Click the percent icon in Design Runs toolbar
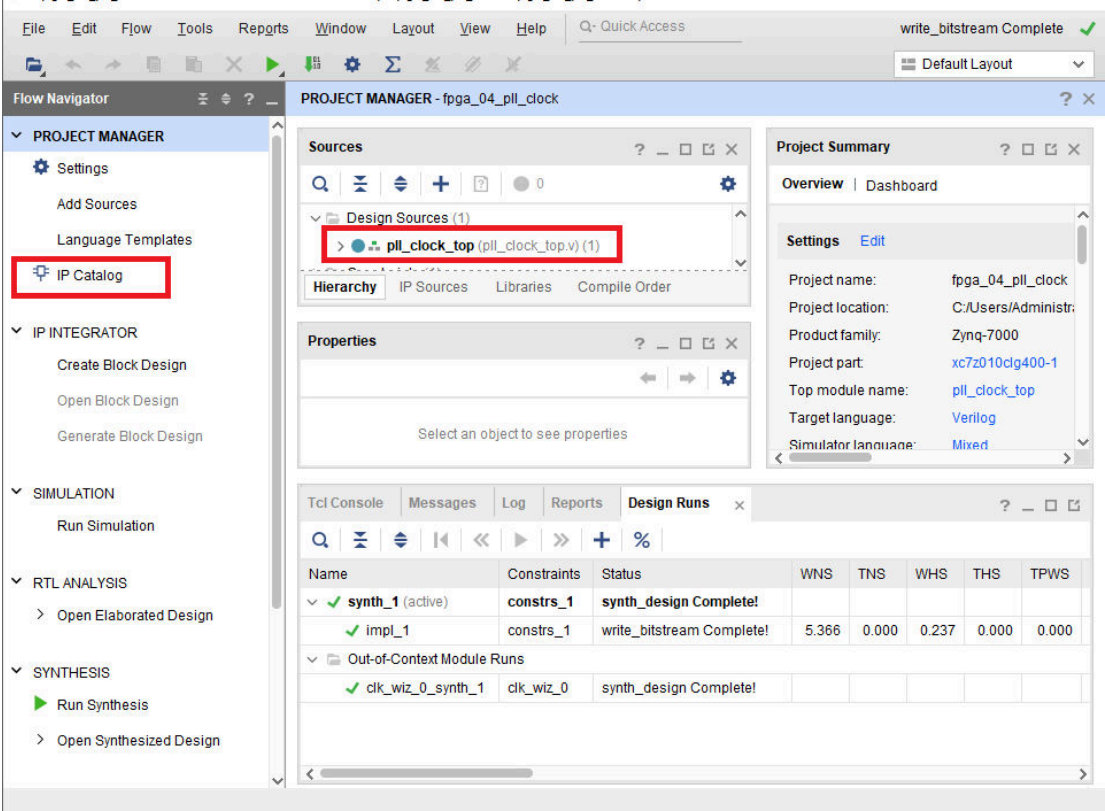 click(x=642, y=540)
